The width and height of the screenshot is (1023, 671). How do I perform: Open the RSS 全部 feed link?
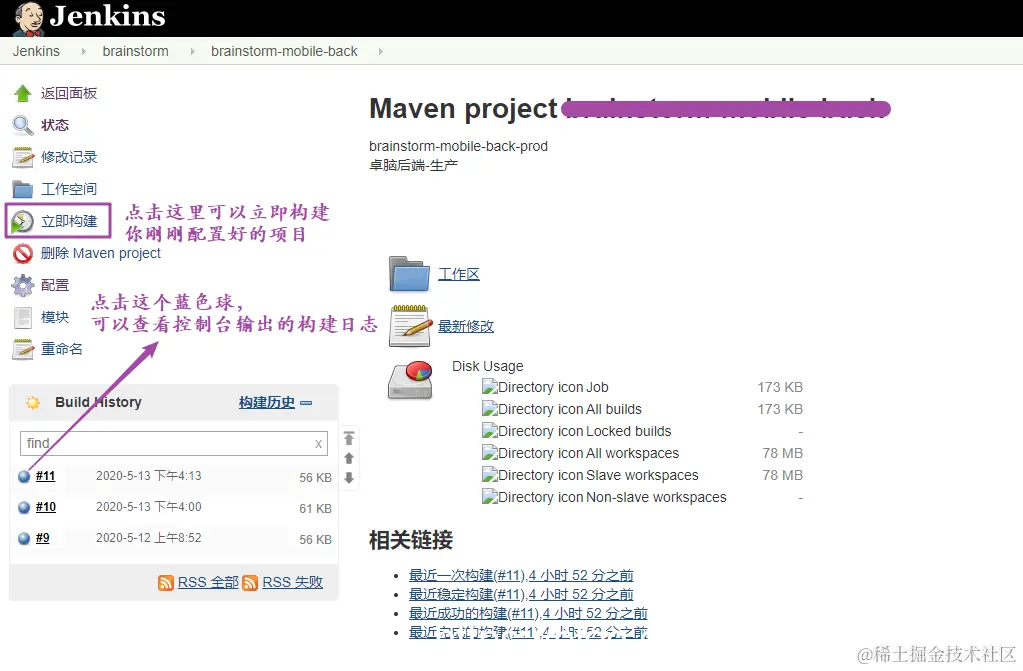(x=208, y=582)
